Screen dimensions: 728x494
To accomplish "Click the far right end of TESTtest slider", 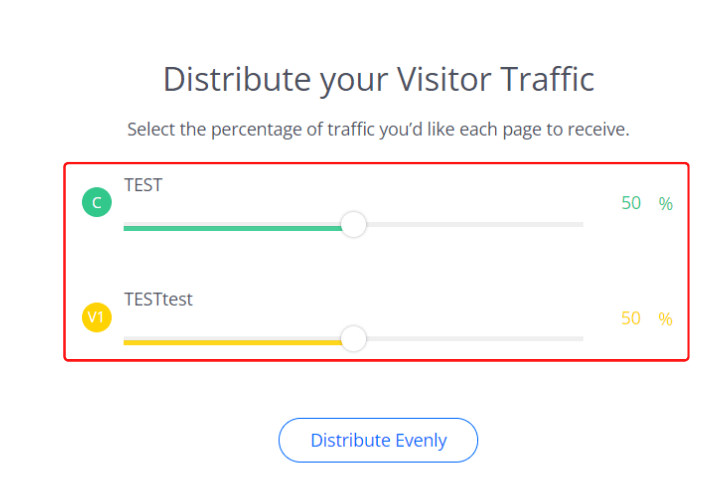I will [581, 340].
